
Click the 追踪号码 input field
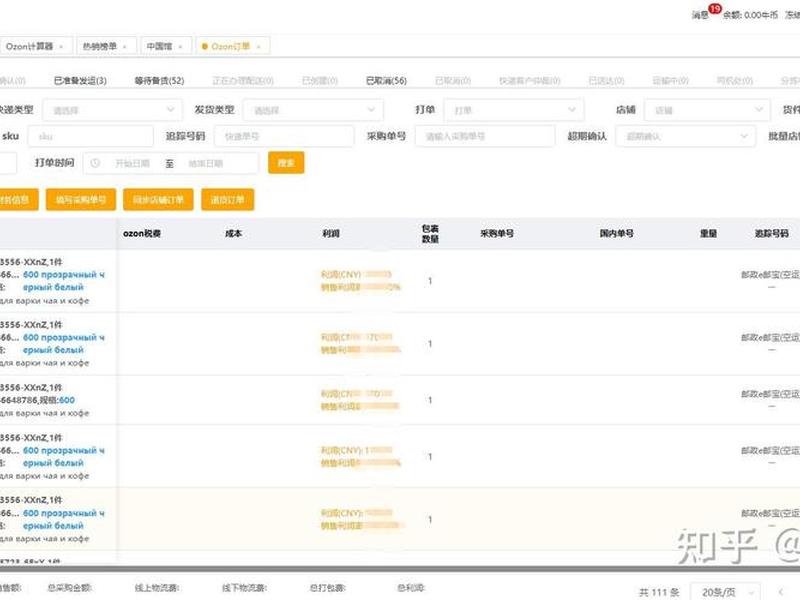284,136
